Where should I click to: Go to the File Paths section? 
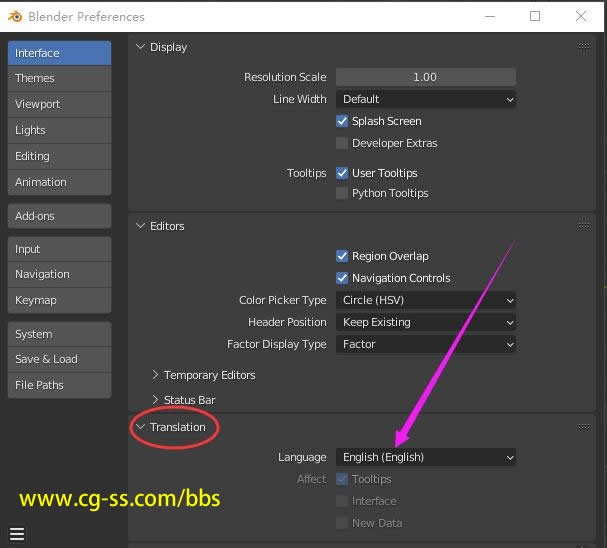pyautogui.click(x=58, y=385)
